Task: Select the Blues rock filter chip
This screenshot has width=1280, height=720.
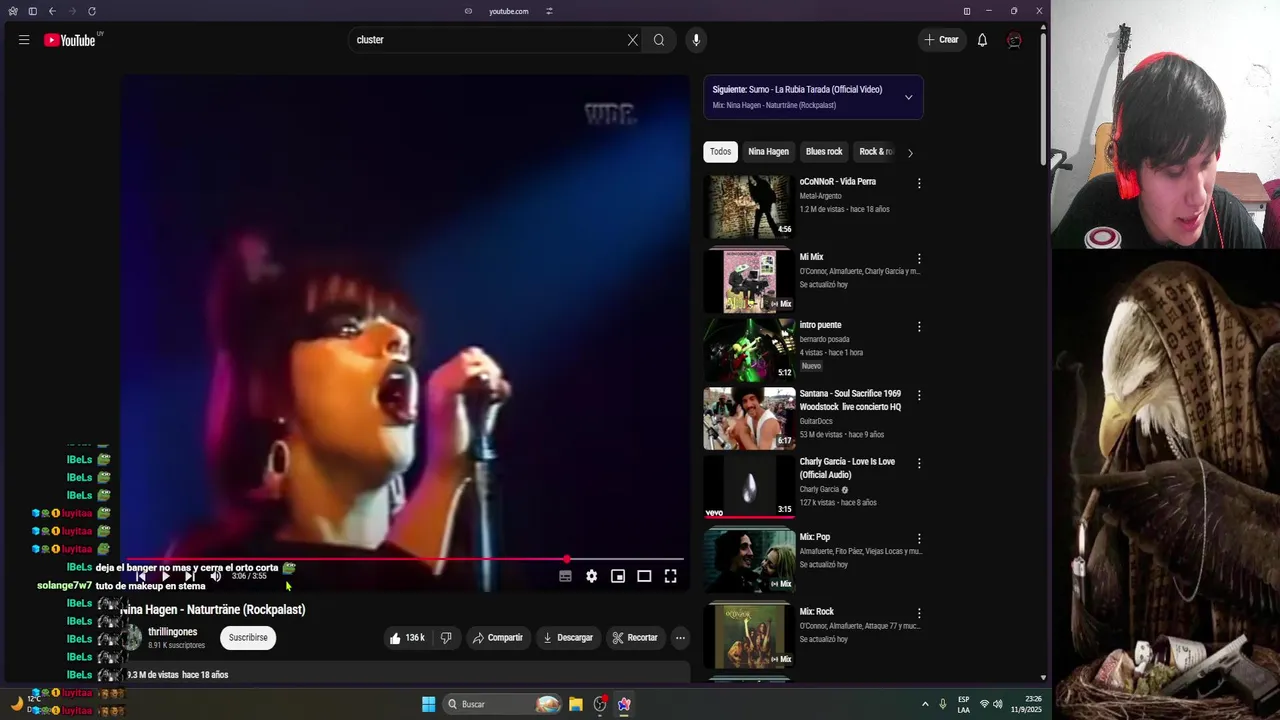Action: coord(824,152)
